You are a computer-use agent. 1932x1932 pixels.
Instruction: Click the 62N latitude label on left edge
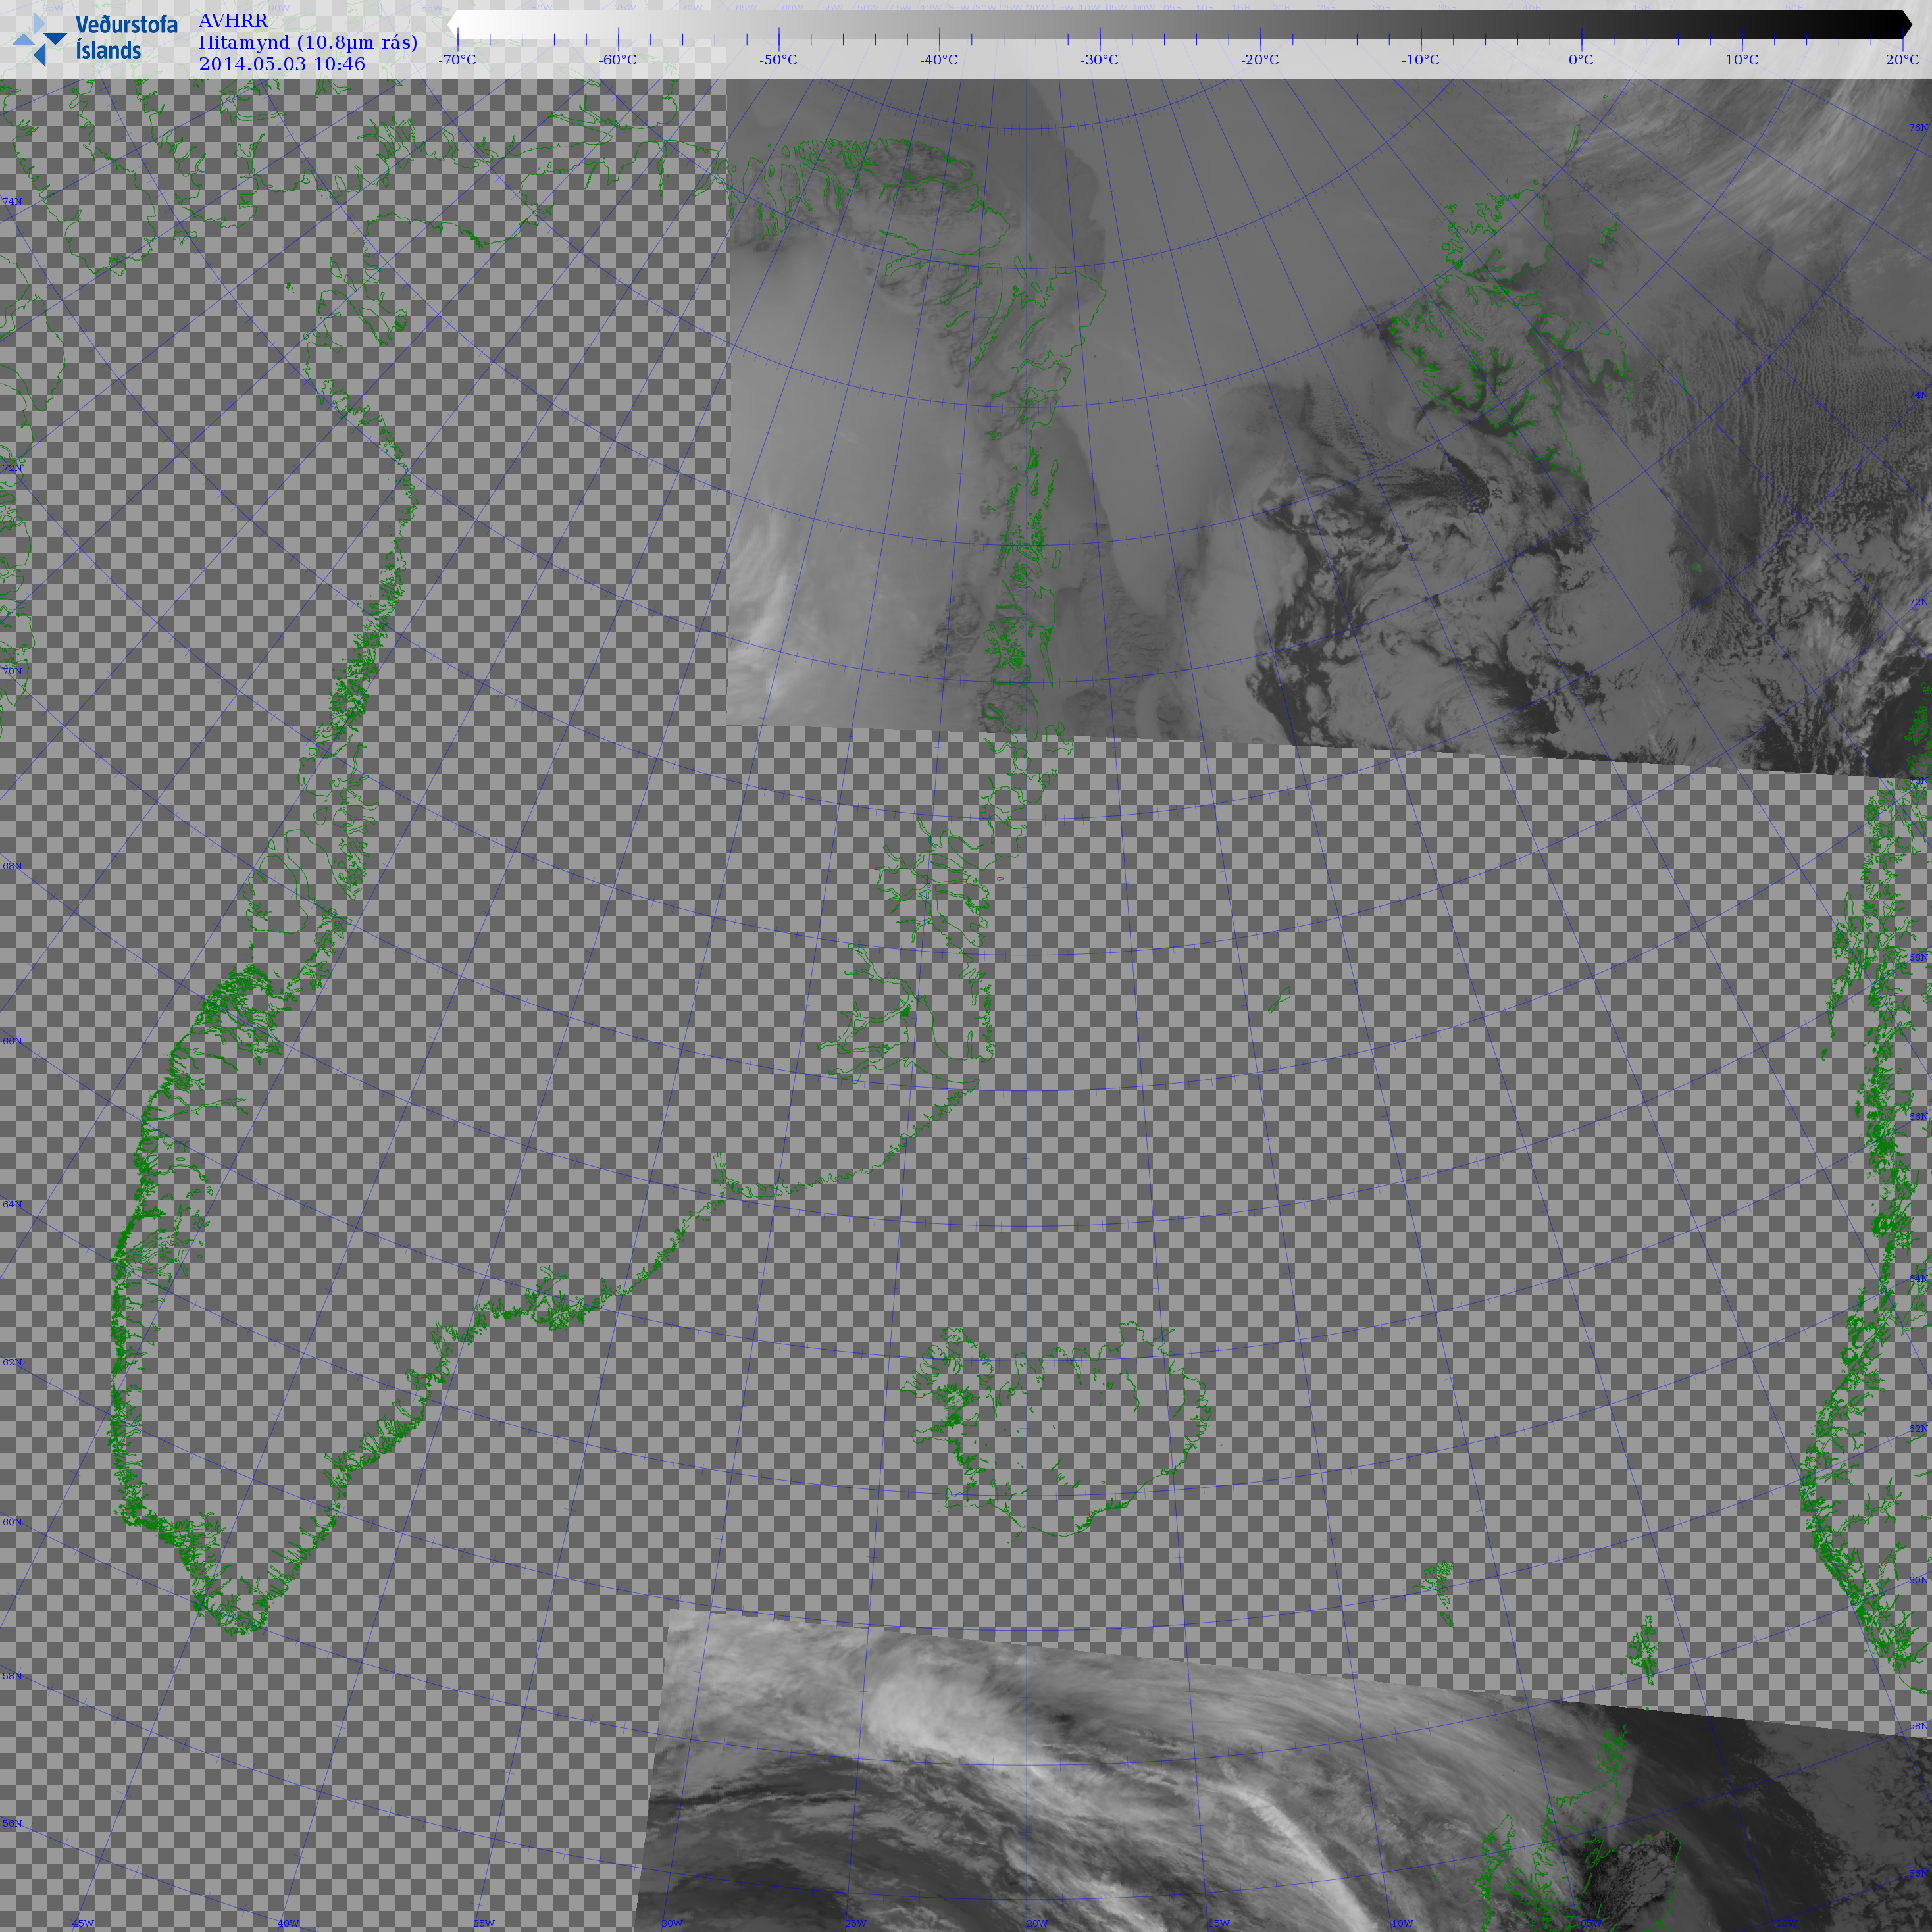pos(12,1362)
